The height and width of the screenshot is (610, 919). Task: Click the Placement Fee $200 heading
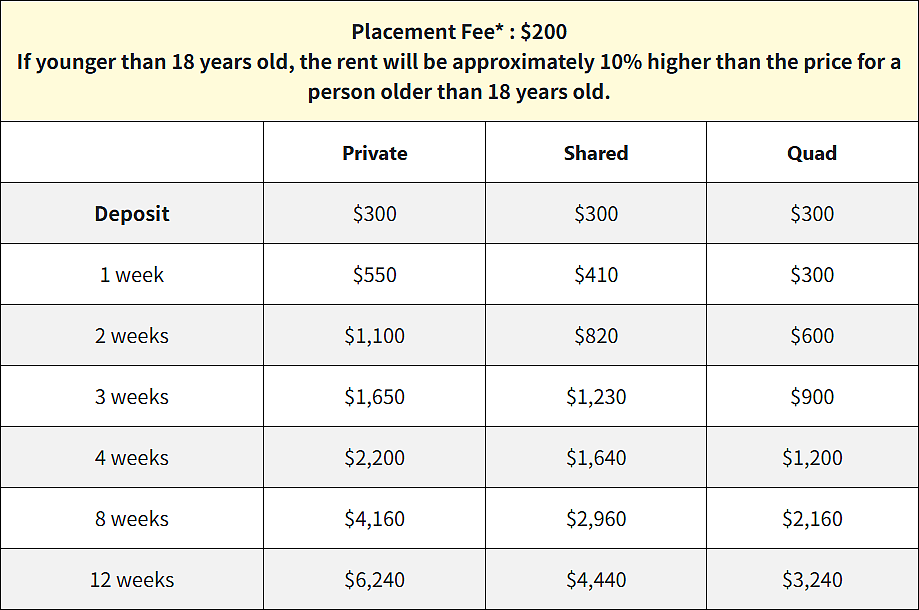(459, 32)
